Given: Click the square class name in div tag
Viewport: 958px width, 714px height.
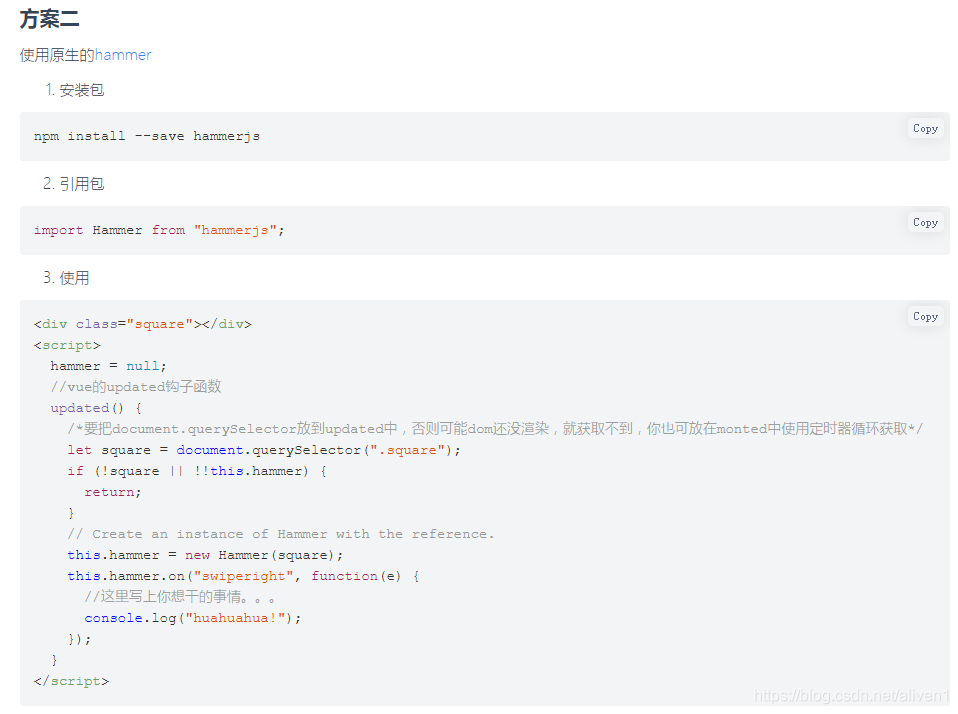Looking at the screenshot, I should [x=159, y=323].
